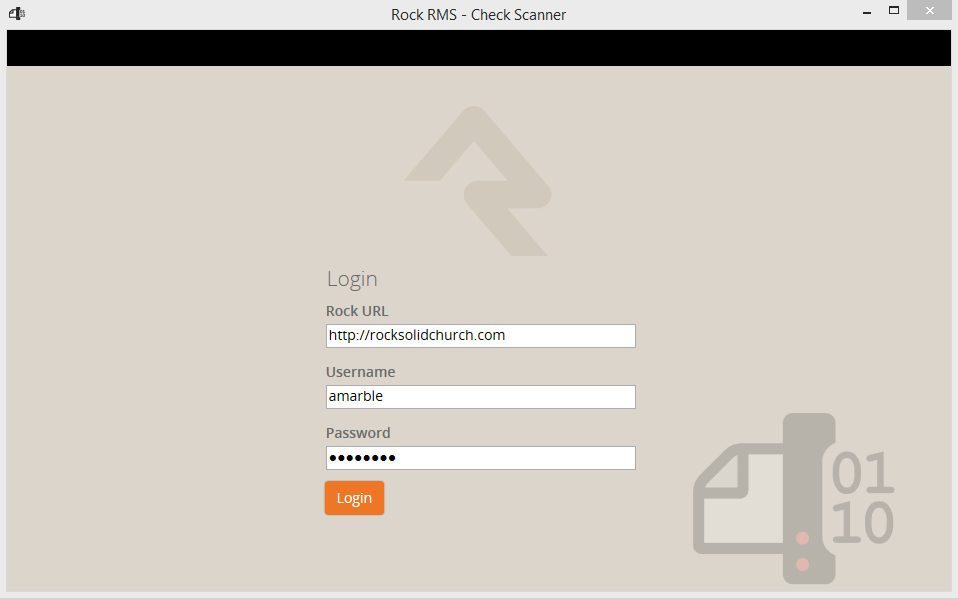Click the "Login" heading text
Screen dimensions: 958x599
pos(352,279)
